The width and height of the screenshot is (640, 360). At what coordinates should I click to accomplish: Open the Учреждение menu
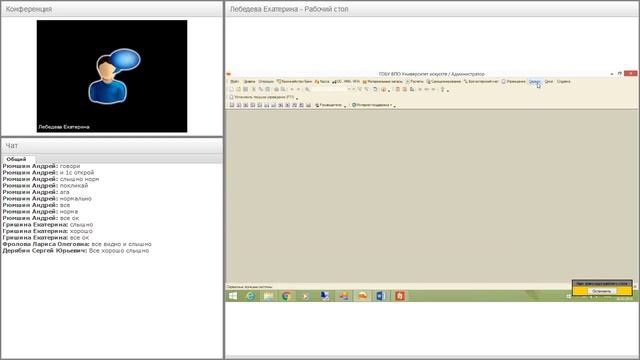[513, 82]
